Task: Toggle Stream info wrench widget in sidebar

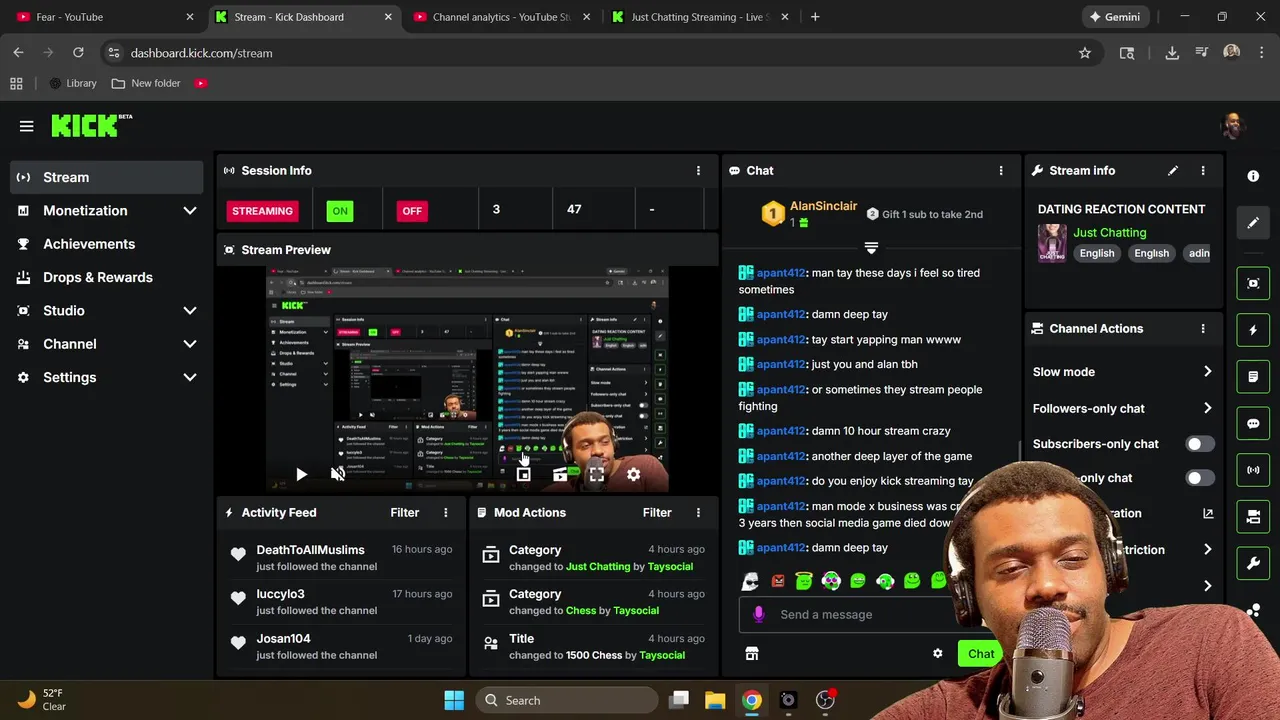Action: coord(1253,564)
